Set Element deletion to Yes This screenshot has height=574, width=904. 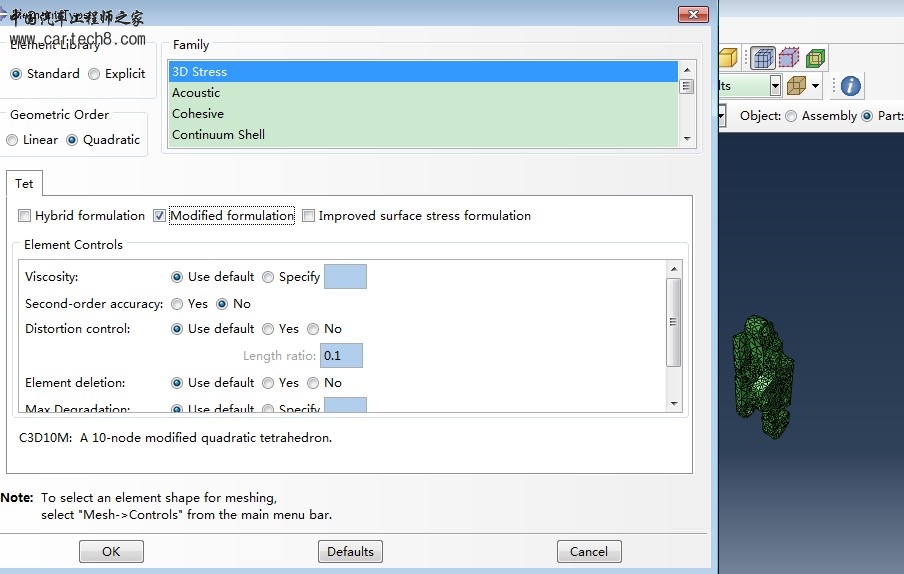[268, 383]
